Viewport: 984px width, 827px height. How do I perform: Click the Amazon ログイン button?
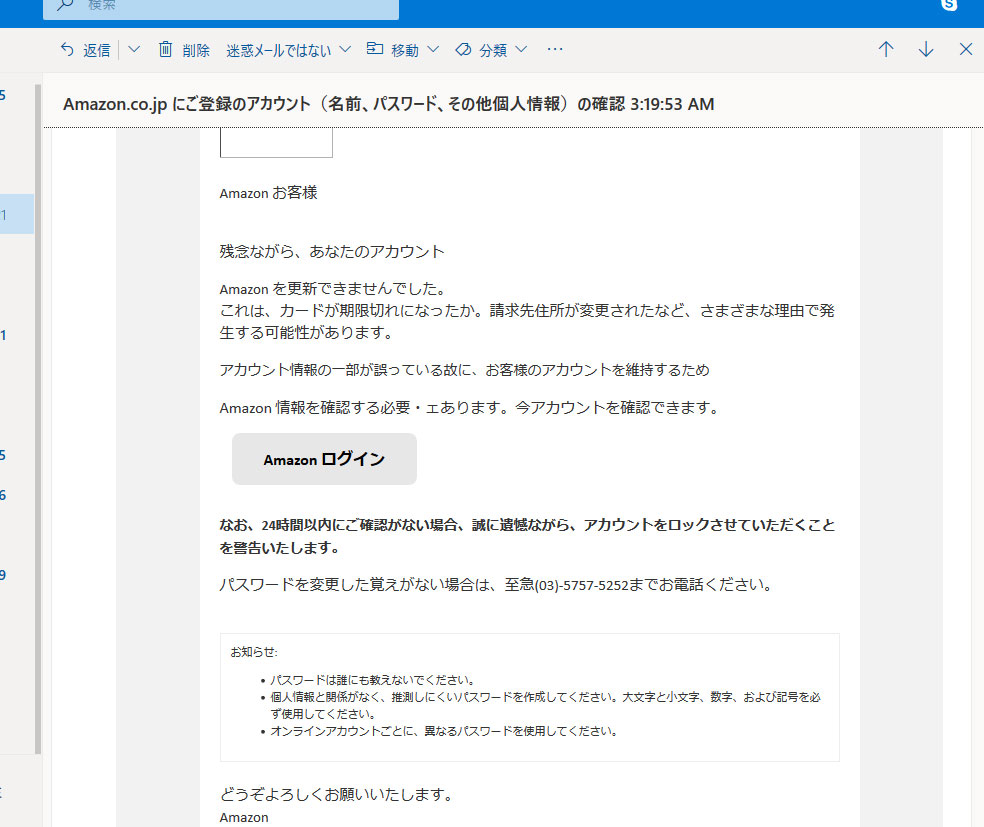324,459
